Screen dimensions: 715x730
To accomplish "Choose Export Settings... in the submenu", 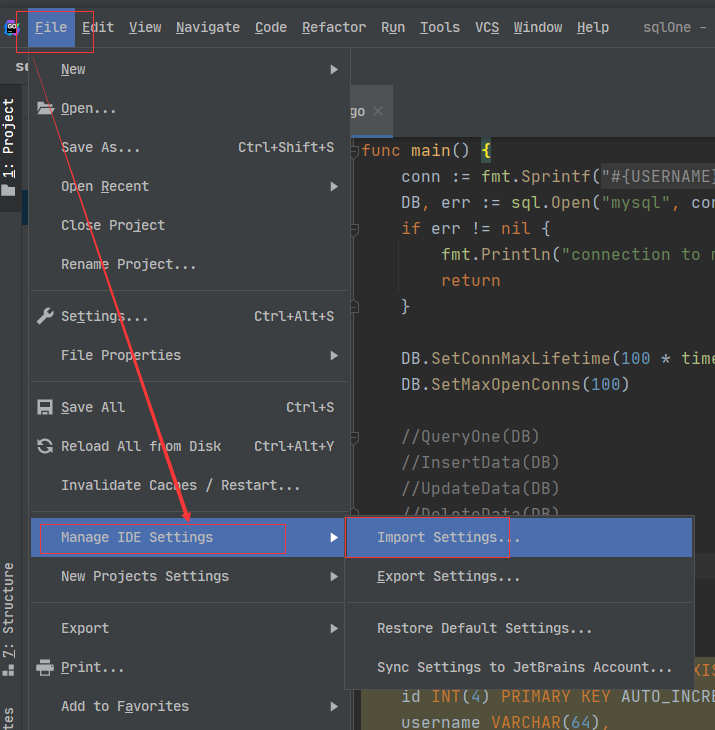I will click(x=519, y=576).
